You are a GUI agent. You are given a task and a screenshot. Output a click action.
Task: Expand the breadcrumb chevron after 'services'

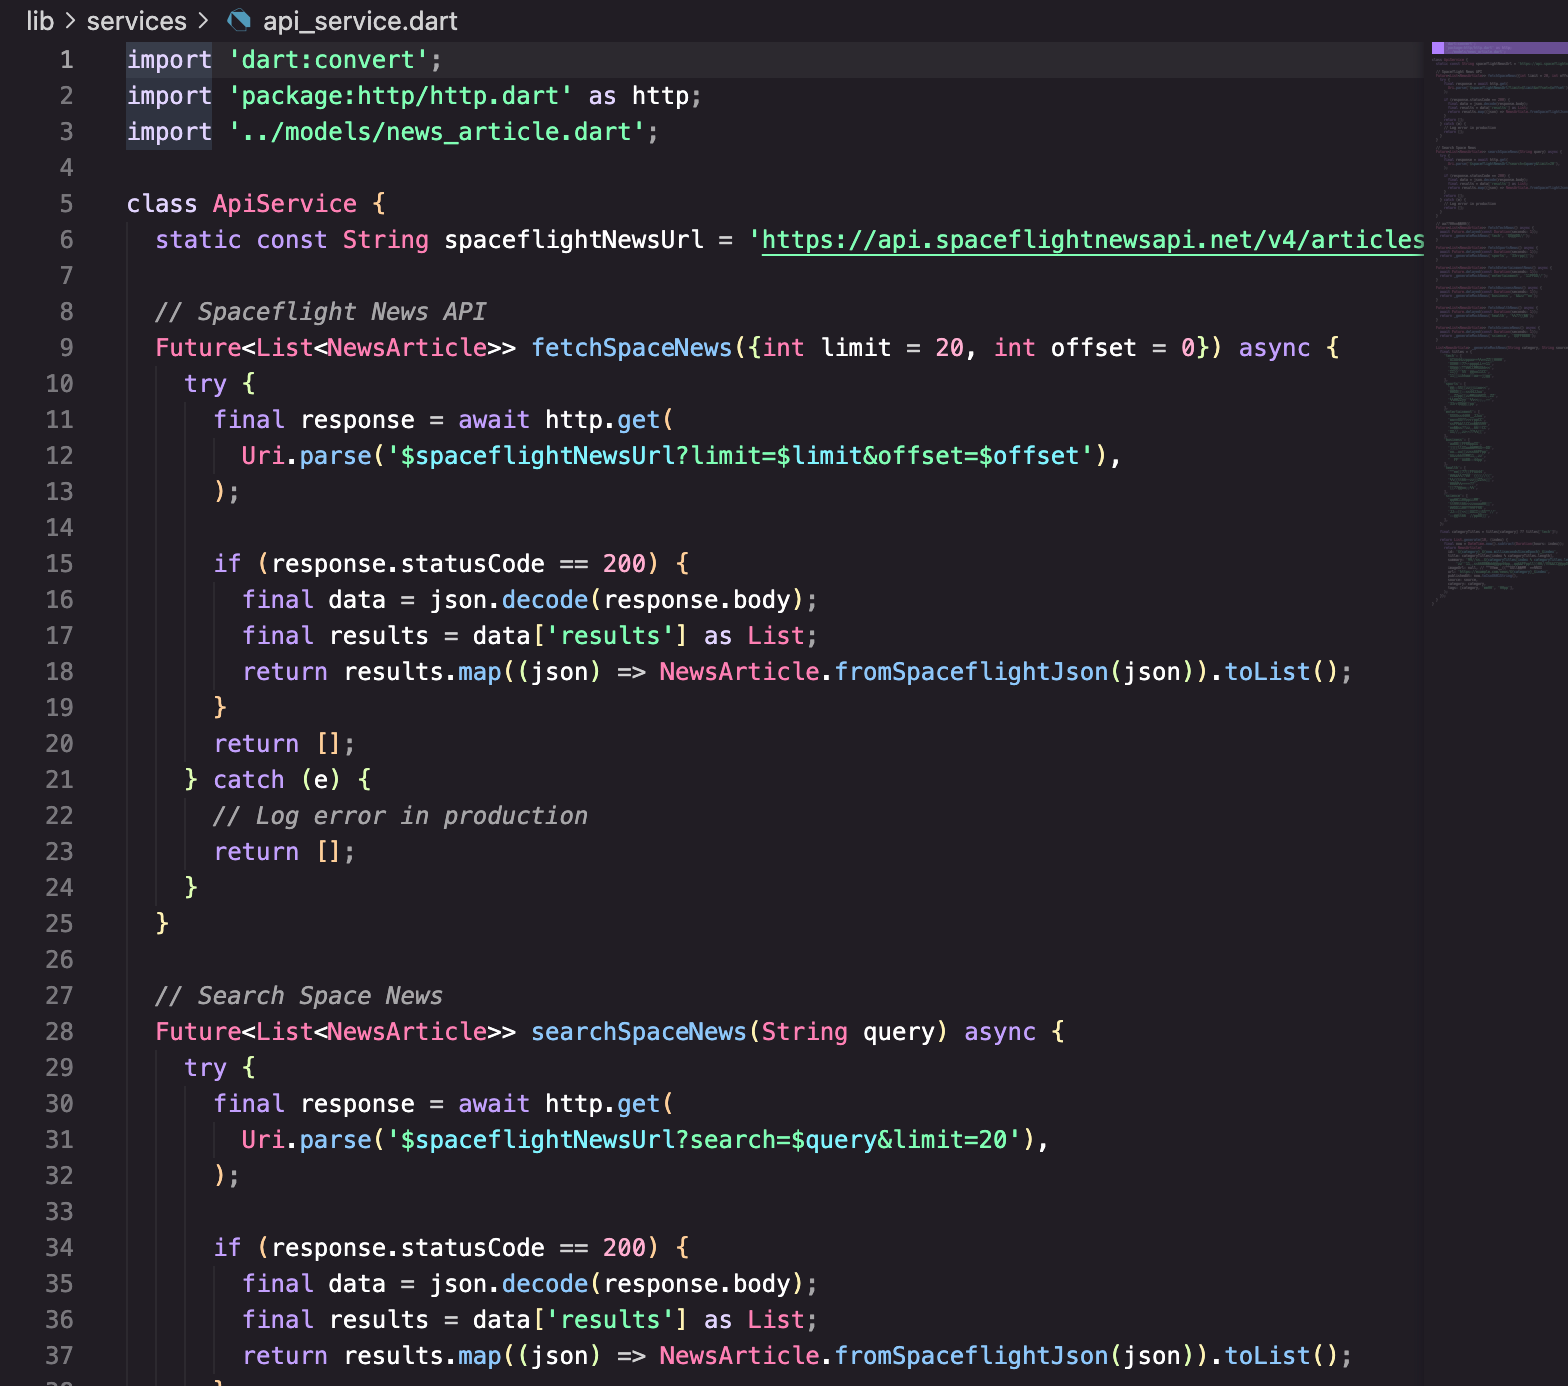pos(203,21)
